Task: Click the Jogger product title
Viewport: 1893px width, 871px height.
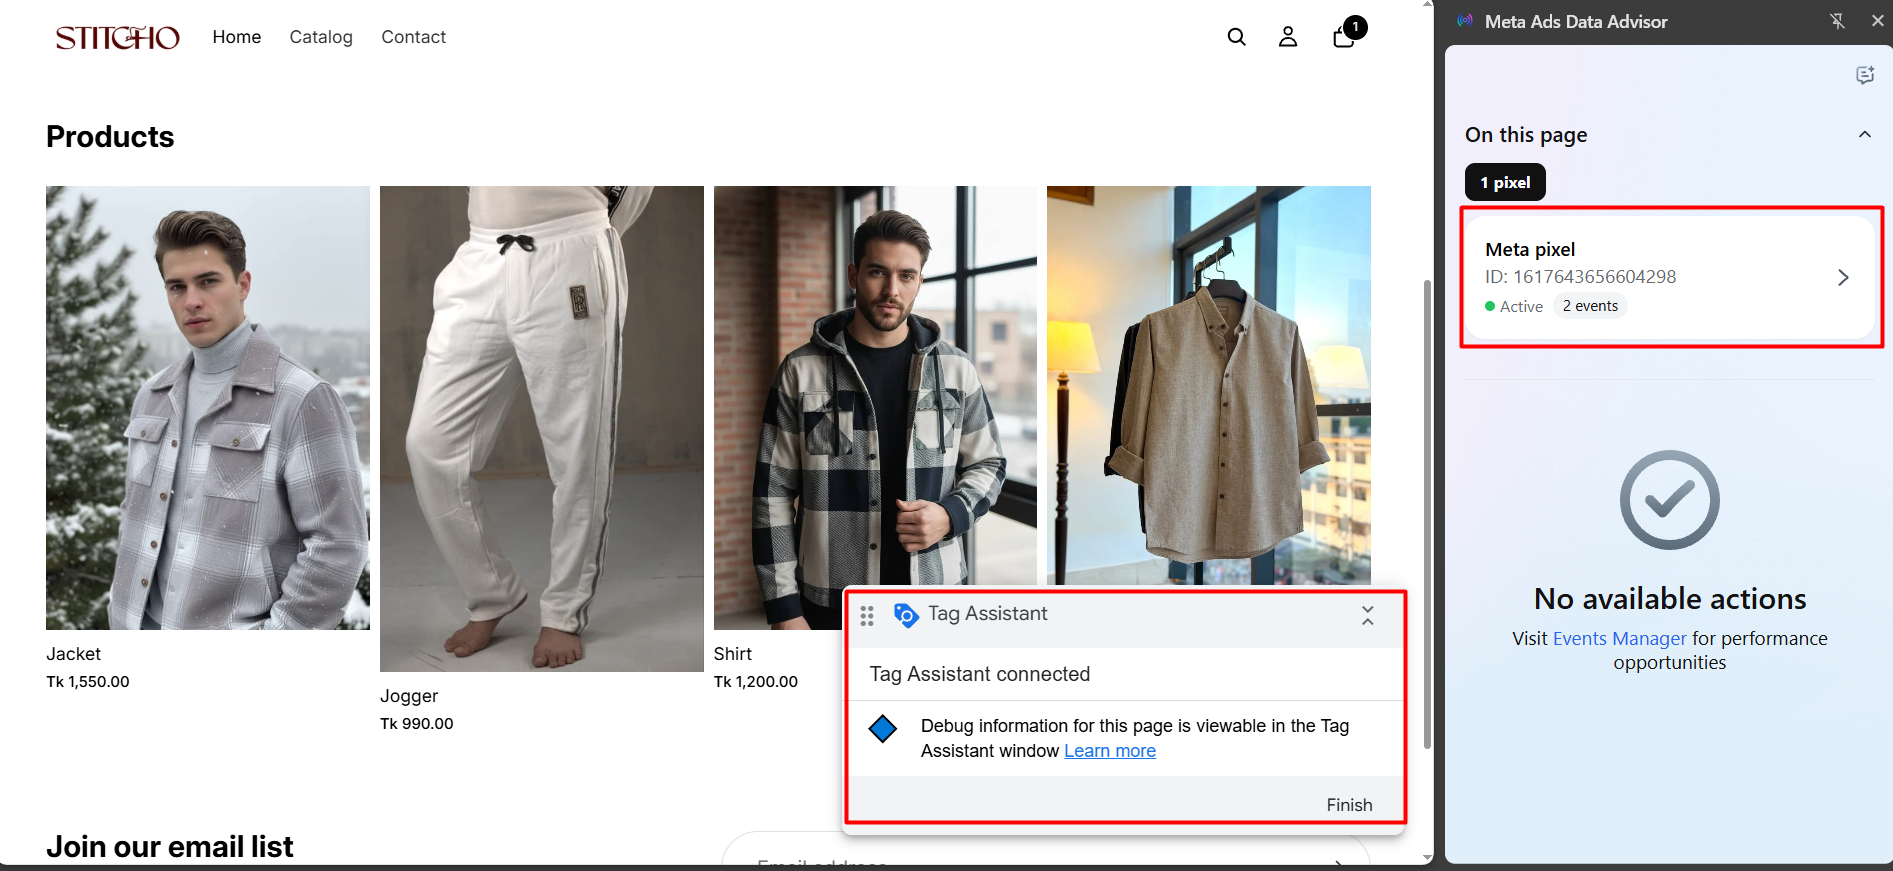Action: coord(409,696)
